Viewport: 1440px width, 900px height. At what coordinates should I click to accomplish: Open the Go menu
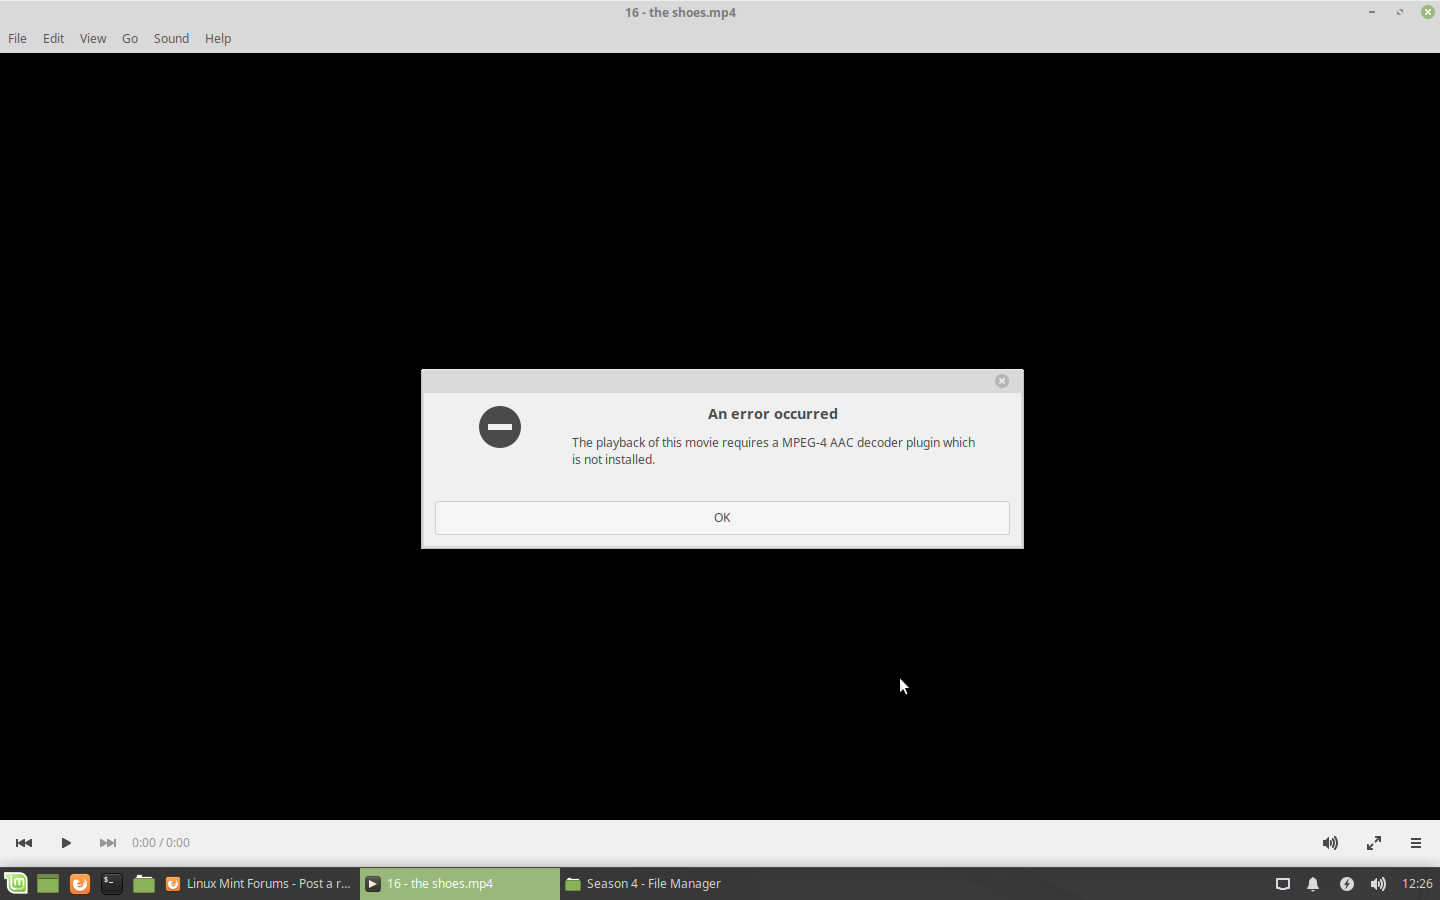point(130,38)
